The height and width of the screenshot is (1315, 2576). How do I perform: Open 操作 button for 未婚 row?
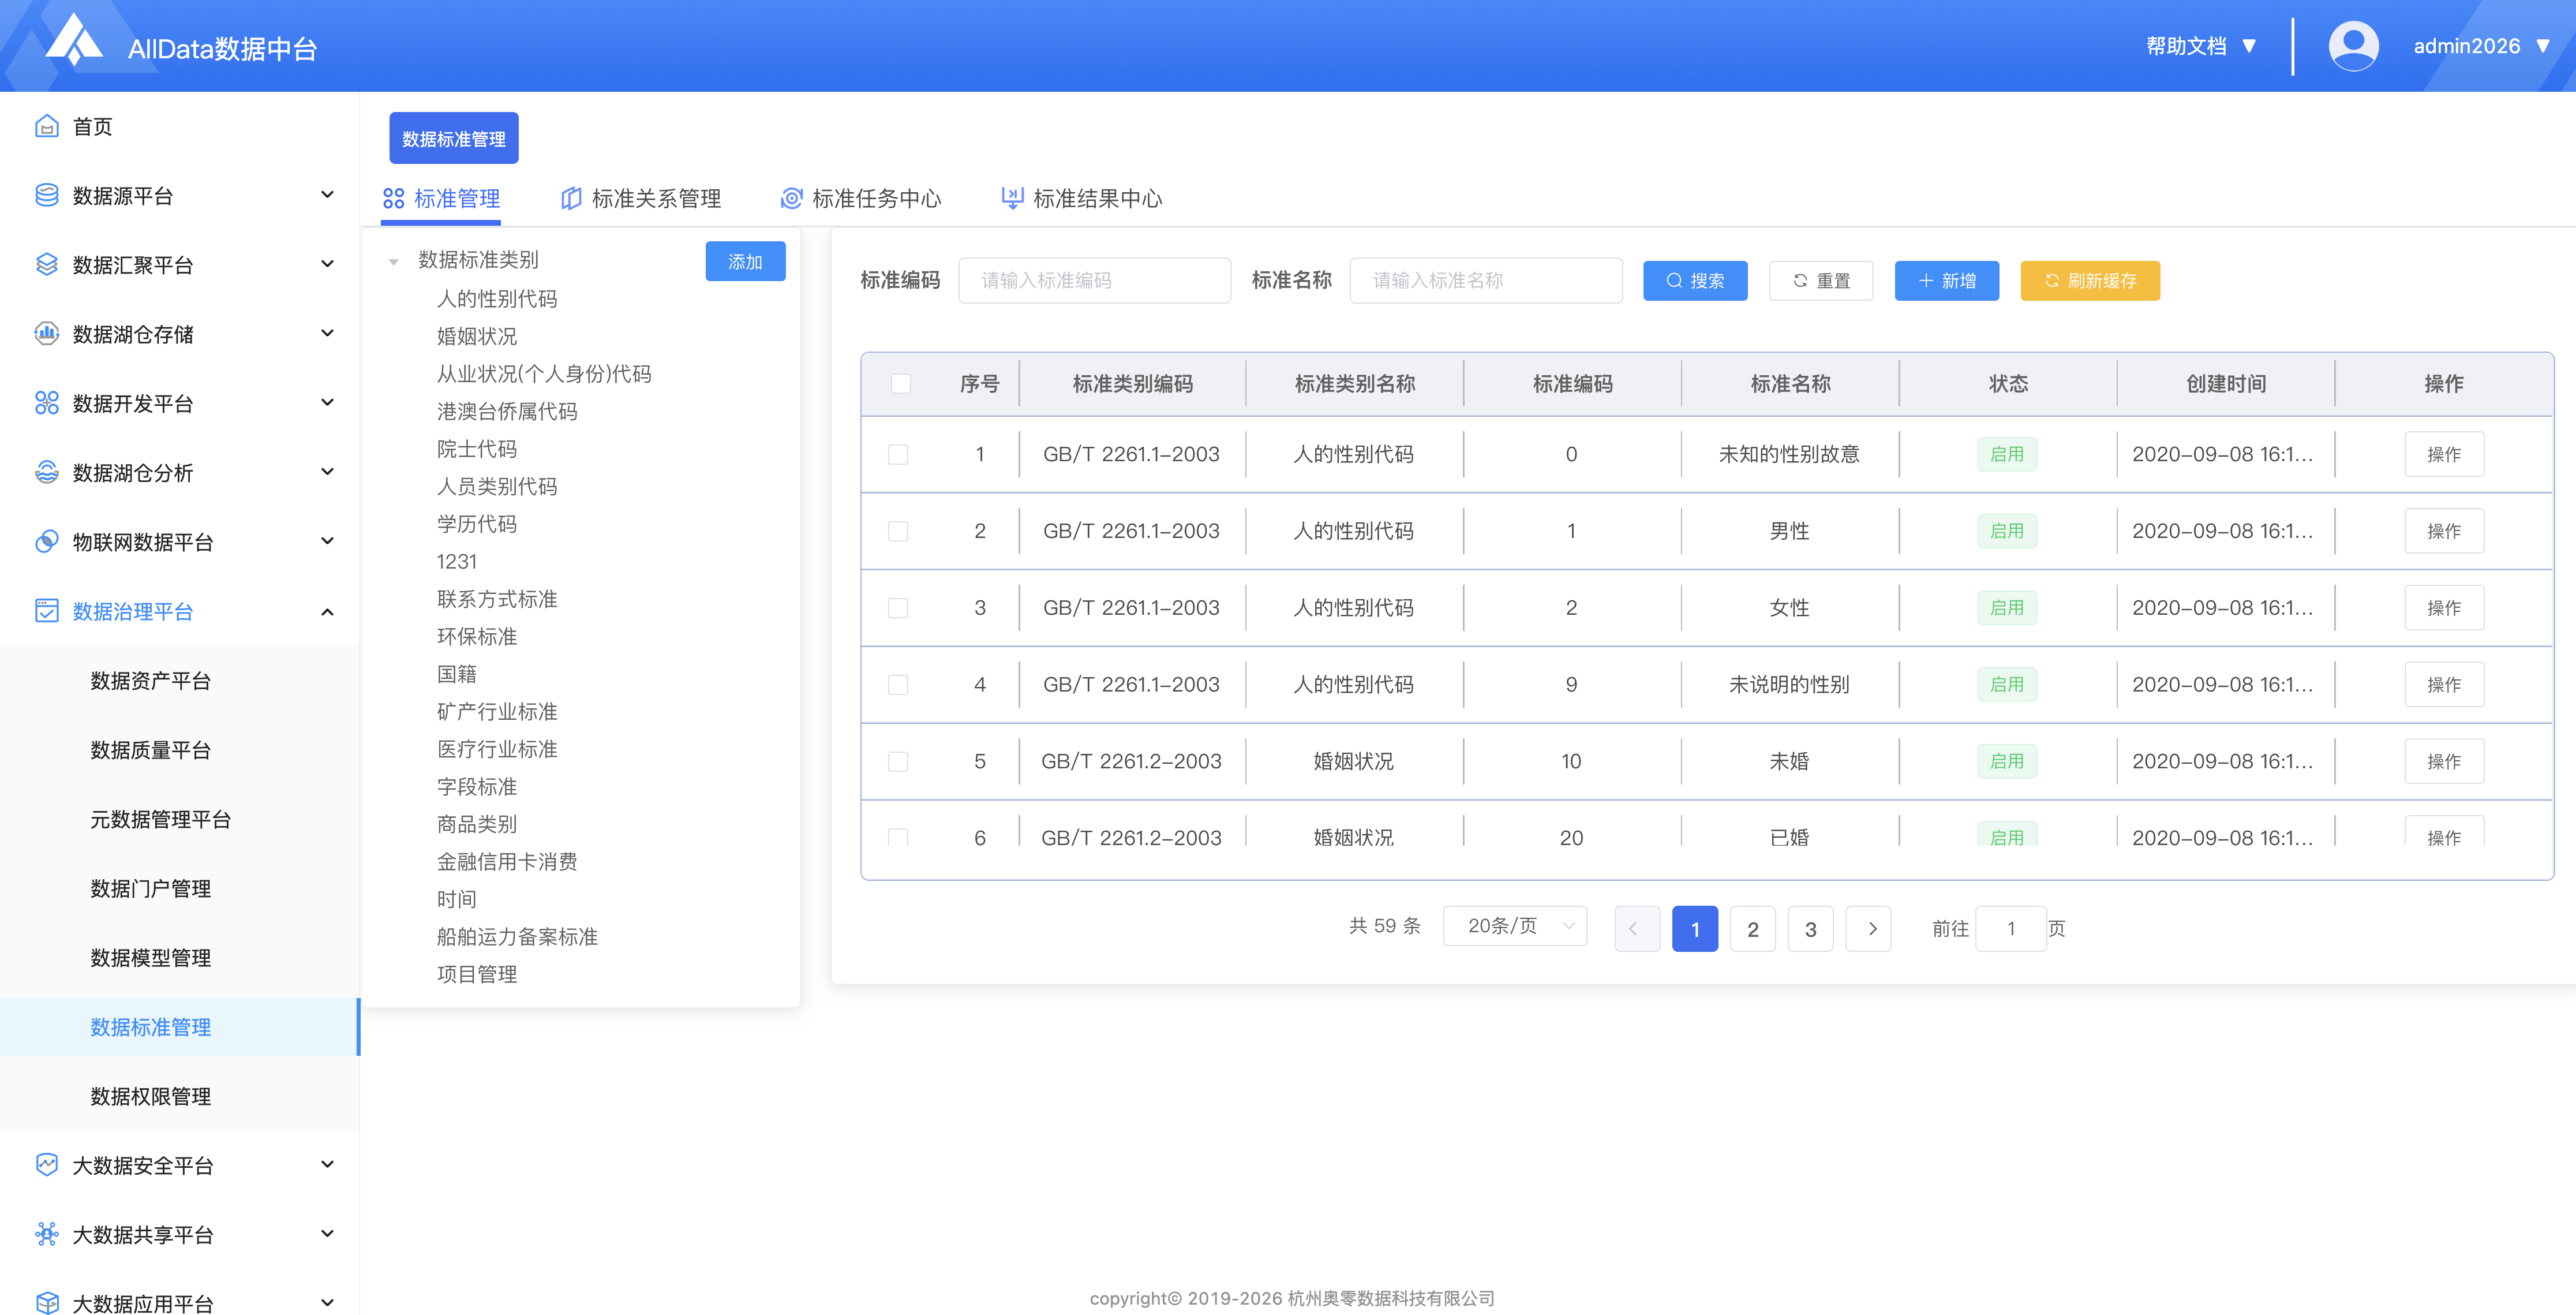[x=2443, y=761]
